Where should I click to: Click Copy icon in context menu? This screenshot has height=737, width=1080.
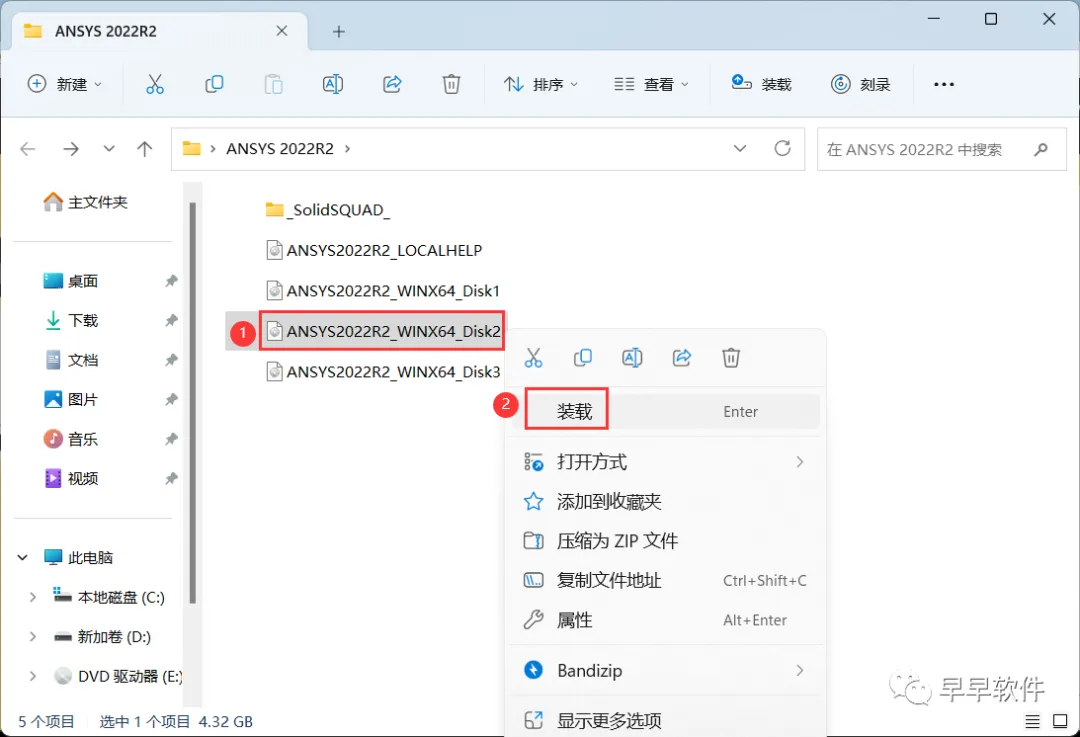[583, 357]
